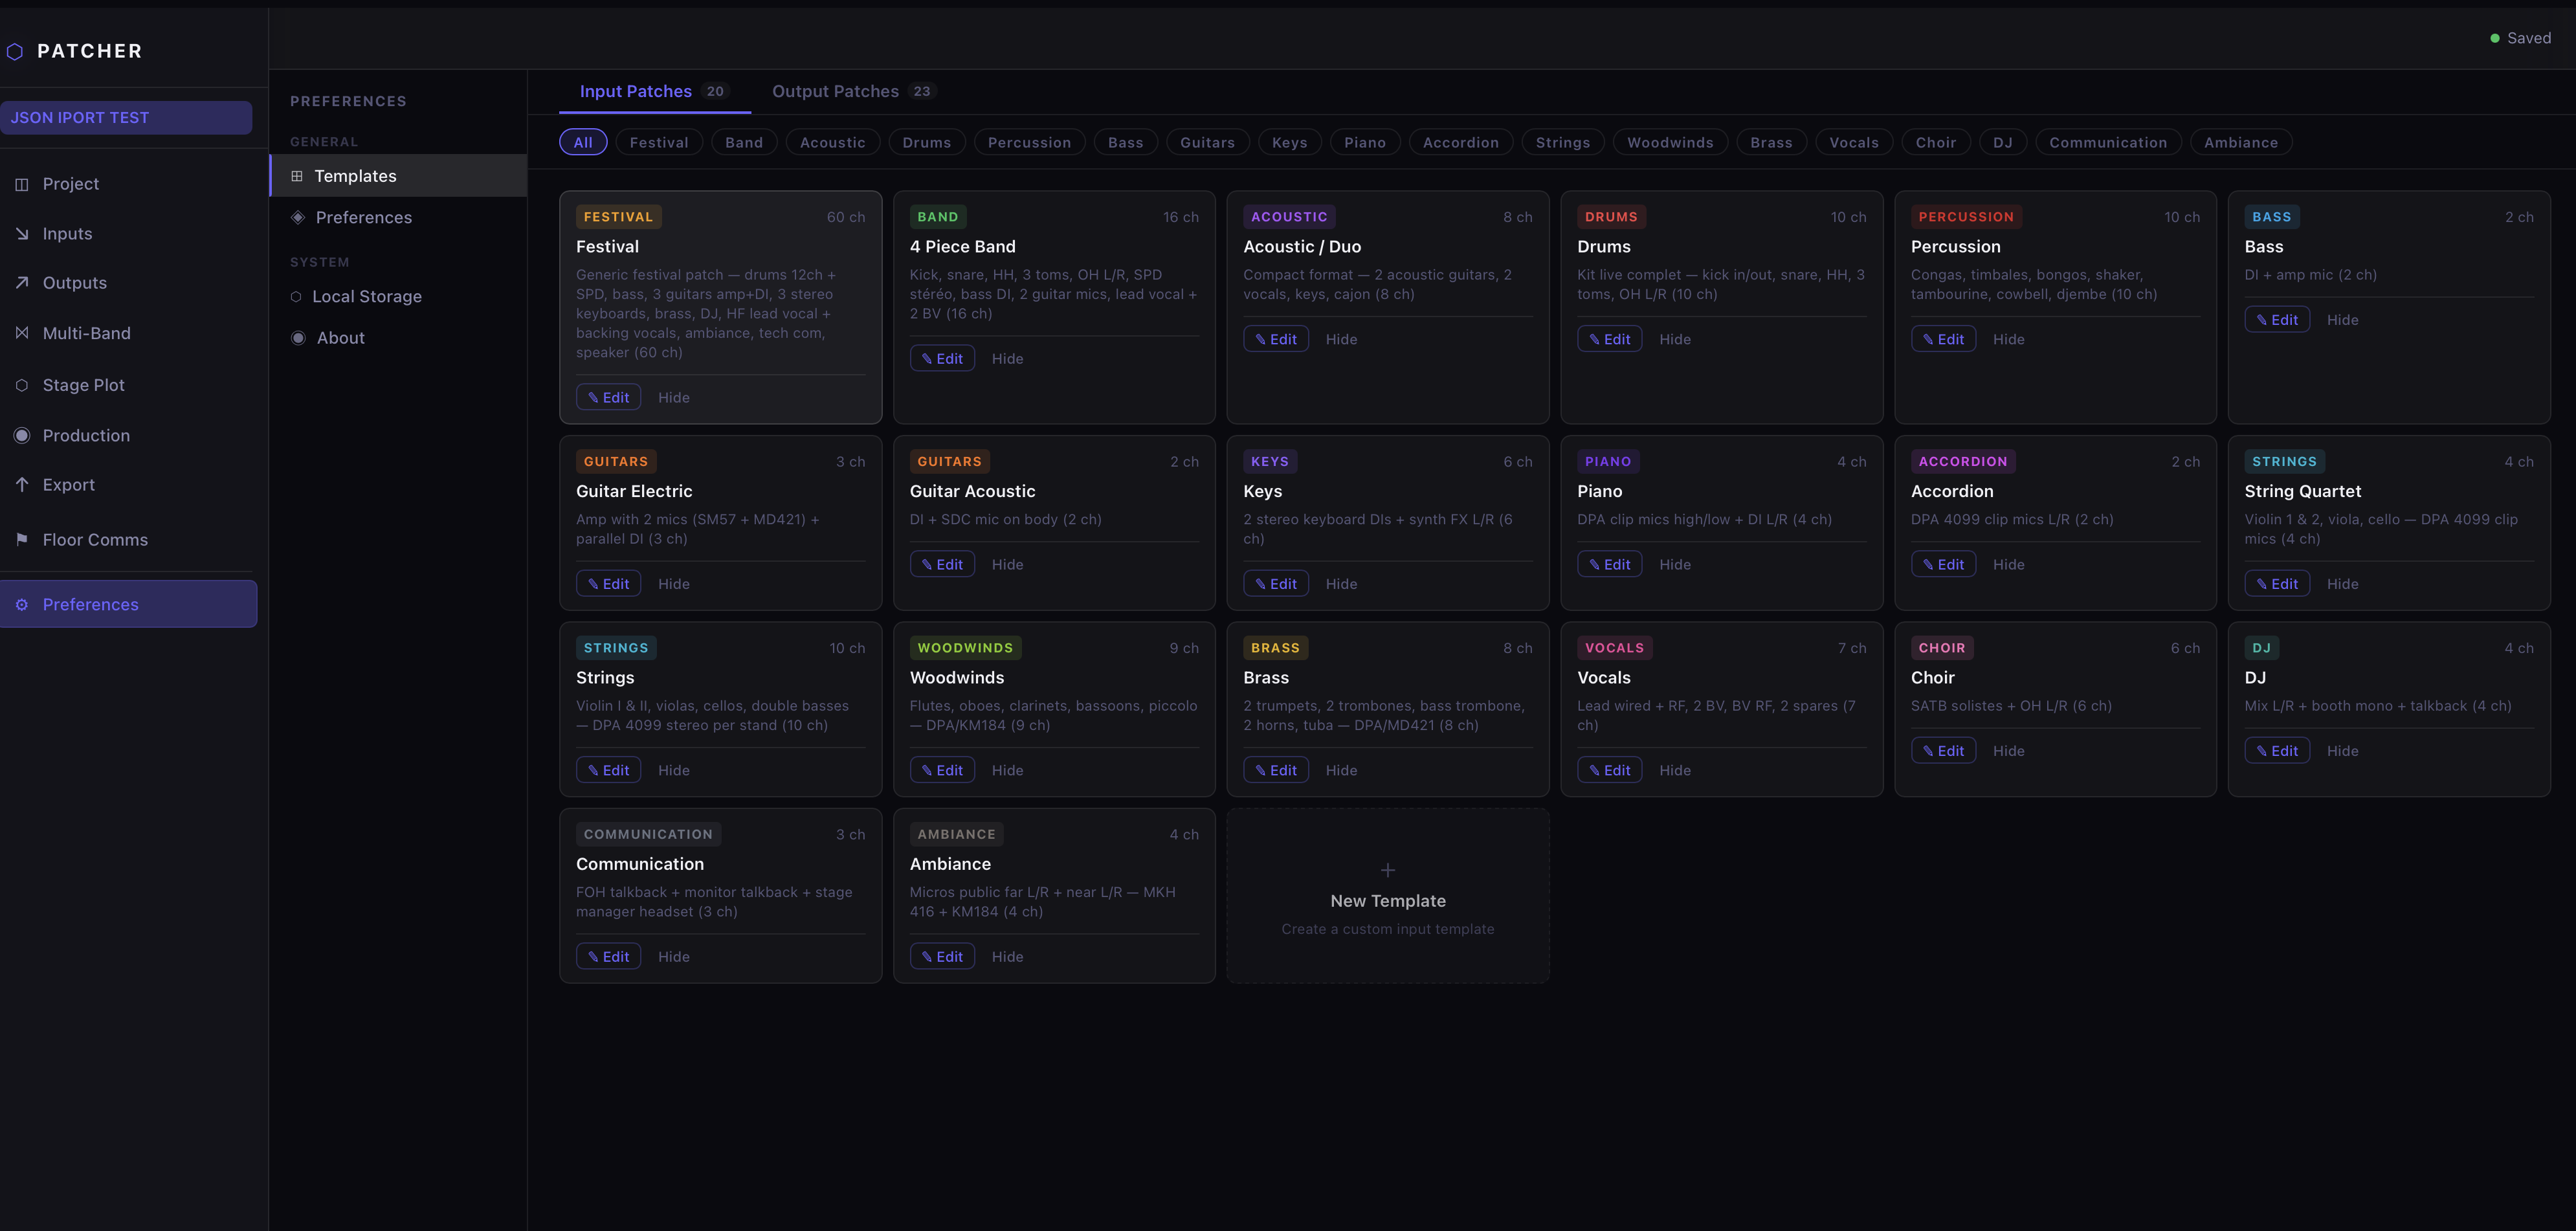Edit the Bass template
This screenshot has width=2576, height=1231.
[x=2277, y=319]
